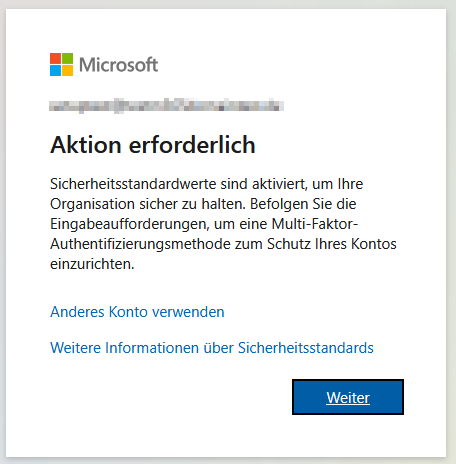456x464 pixels.
Task: Click the red square of the logo
Action: 55,58
